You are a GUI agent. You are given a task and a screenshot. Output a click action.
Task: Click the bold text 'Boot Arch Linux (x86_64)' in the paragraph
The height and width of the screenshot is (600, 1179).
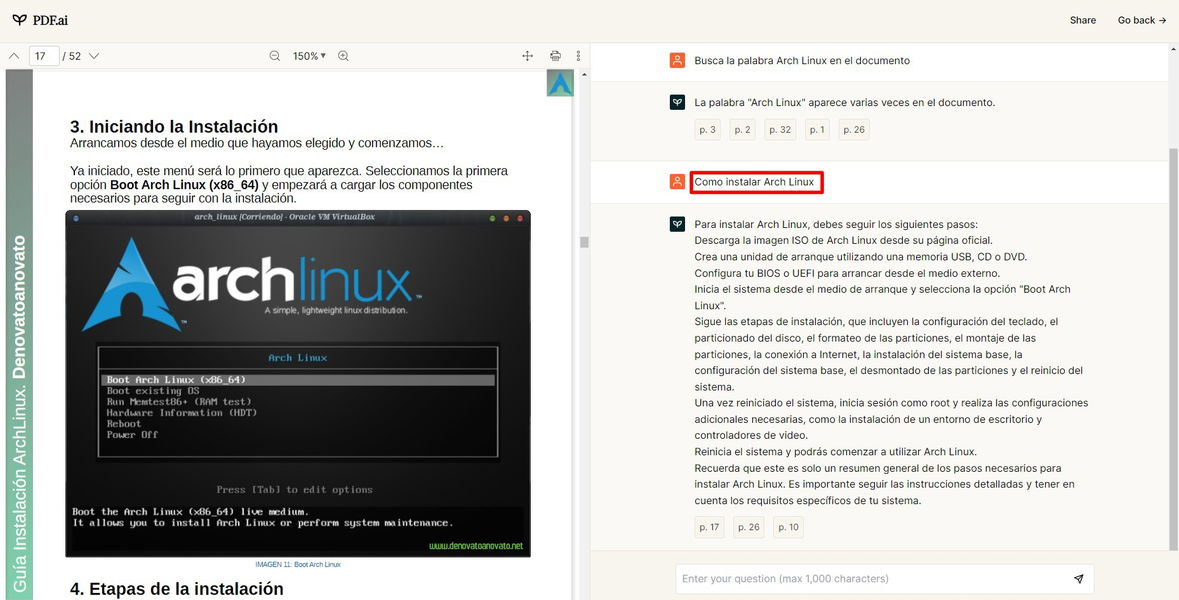[x=184, y=184]
